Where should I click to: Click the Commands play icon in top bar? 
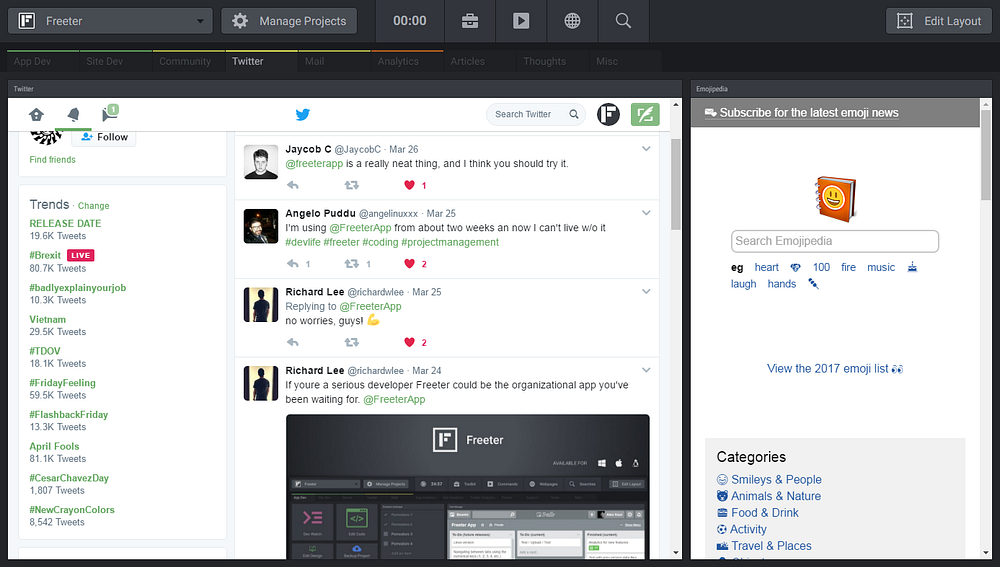[x=521, y=21]
